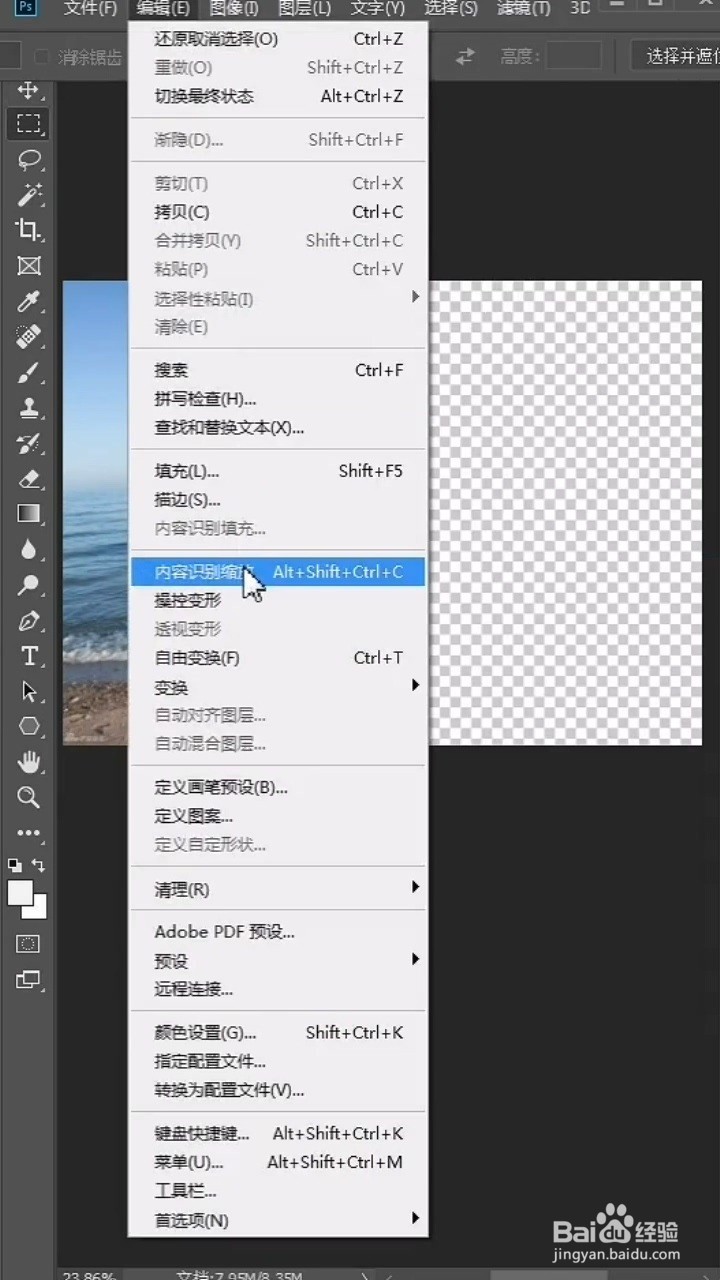
Task: Choose 还原取消选择(O) from the menu
Action: [278, 40]
